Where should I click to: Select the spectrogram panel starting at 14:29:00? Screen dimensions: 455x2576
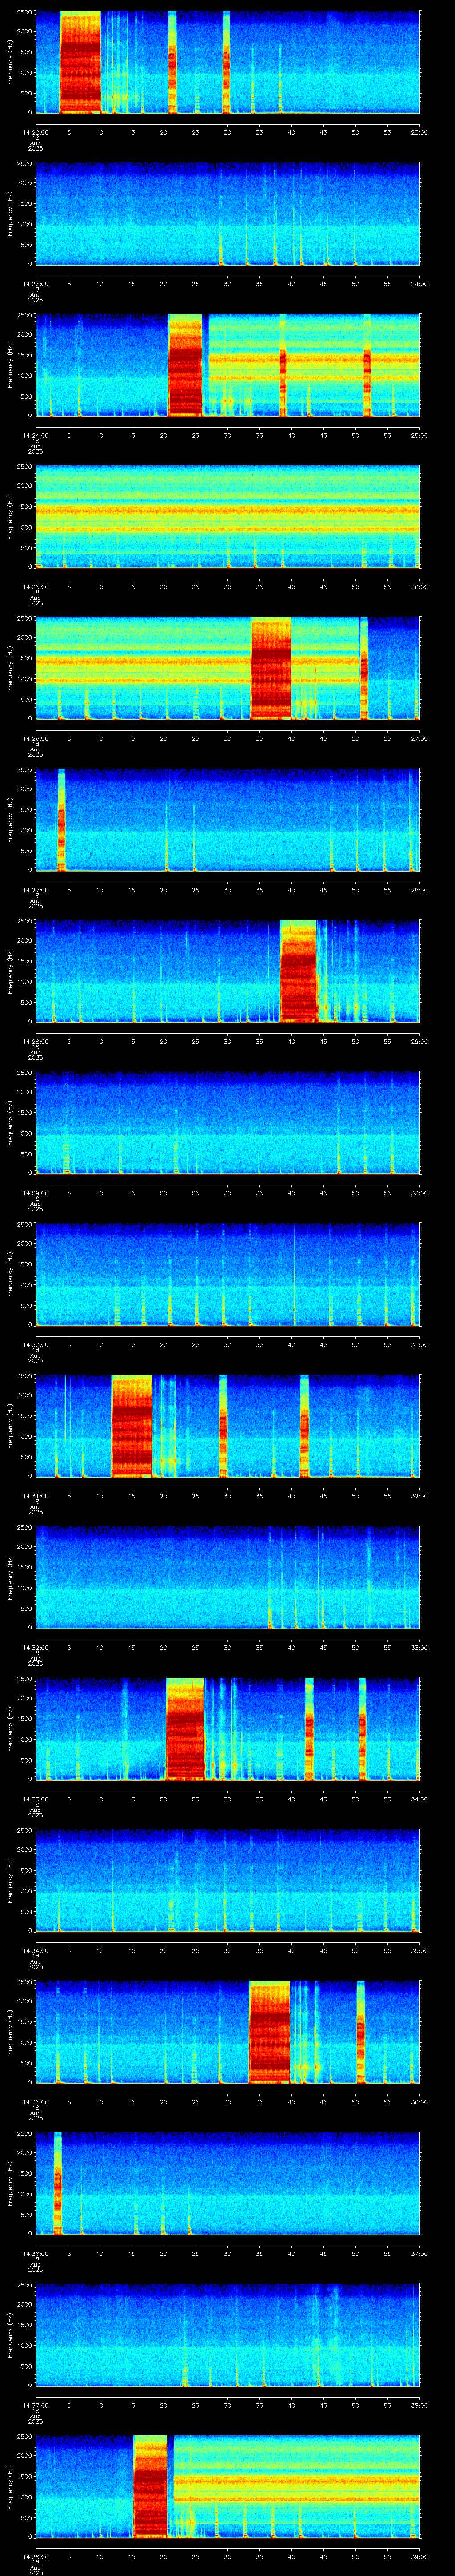click(x=227, y=1122)
